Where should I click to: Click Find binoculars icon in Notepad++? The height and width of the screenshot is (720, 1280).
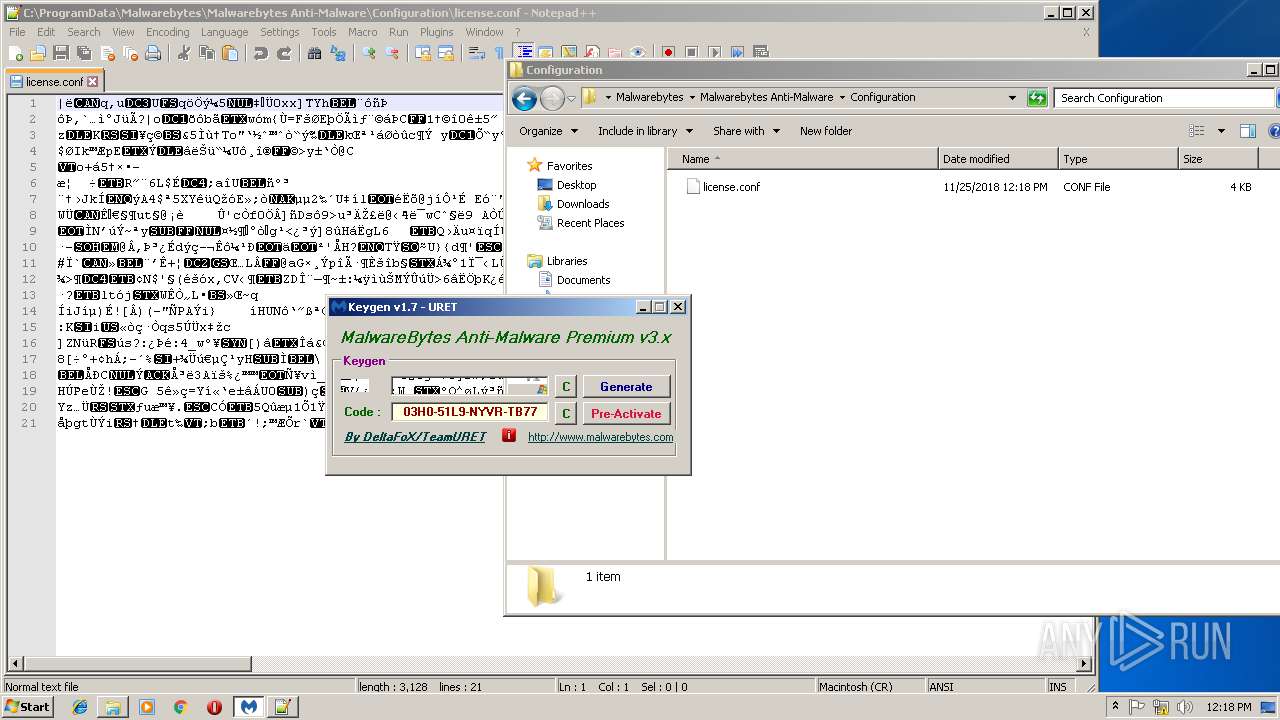point(315,53)
